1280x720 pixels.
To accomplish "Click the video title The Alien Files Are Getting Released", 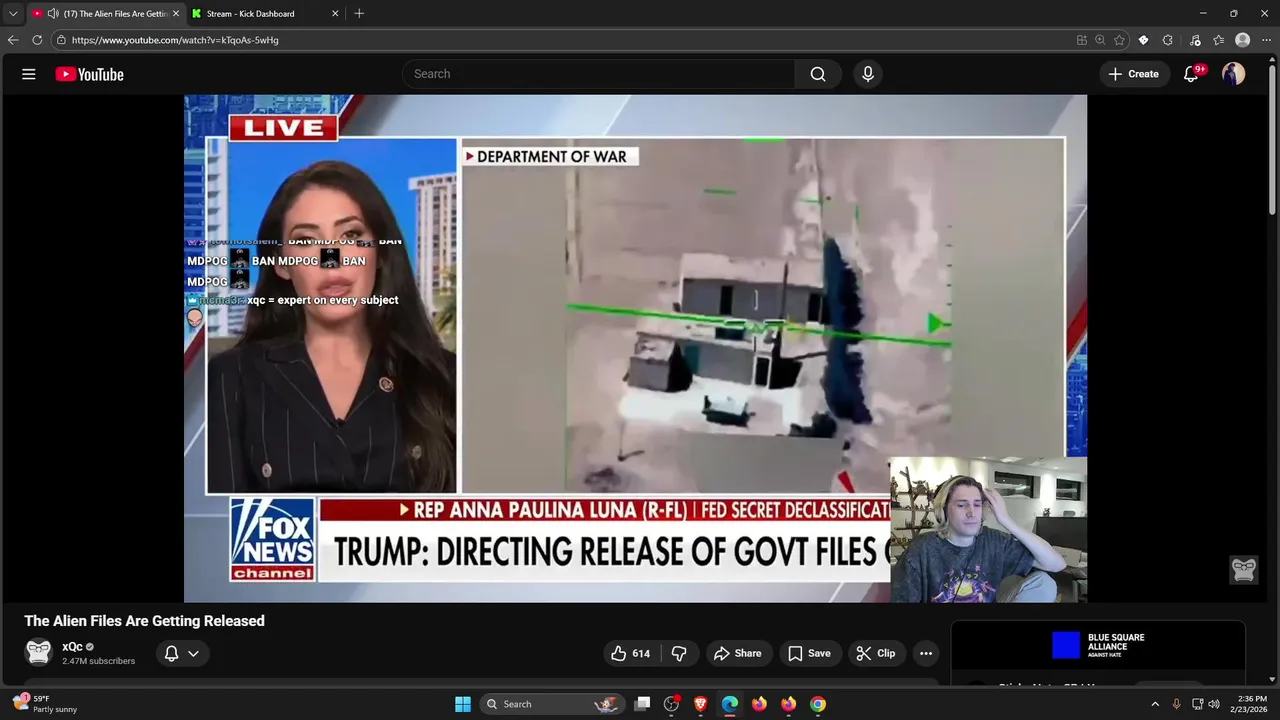I will [x=145, y=621].
